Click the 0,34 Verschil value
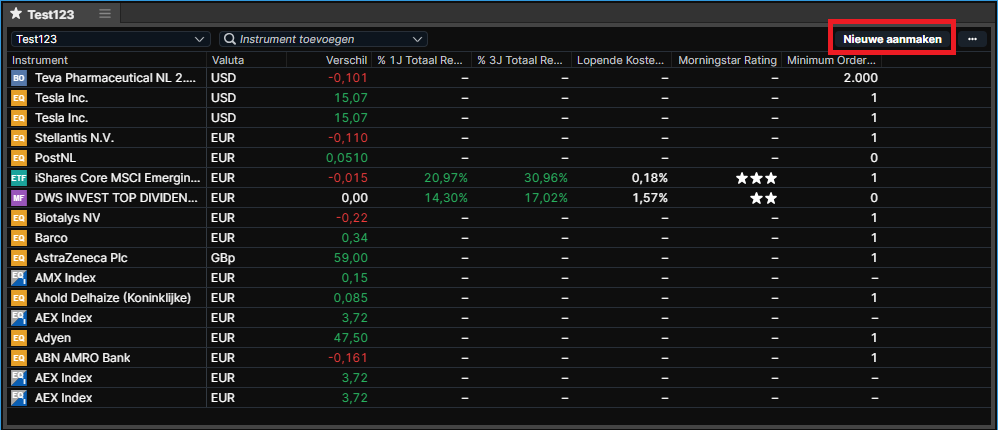Screen dimensions: 998x430 click(x=355, y=238)
